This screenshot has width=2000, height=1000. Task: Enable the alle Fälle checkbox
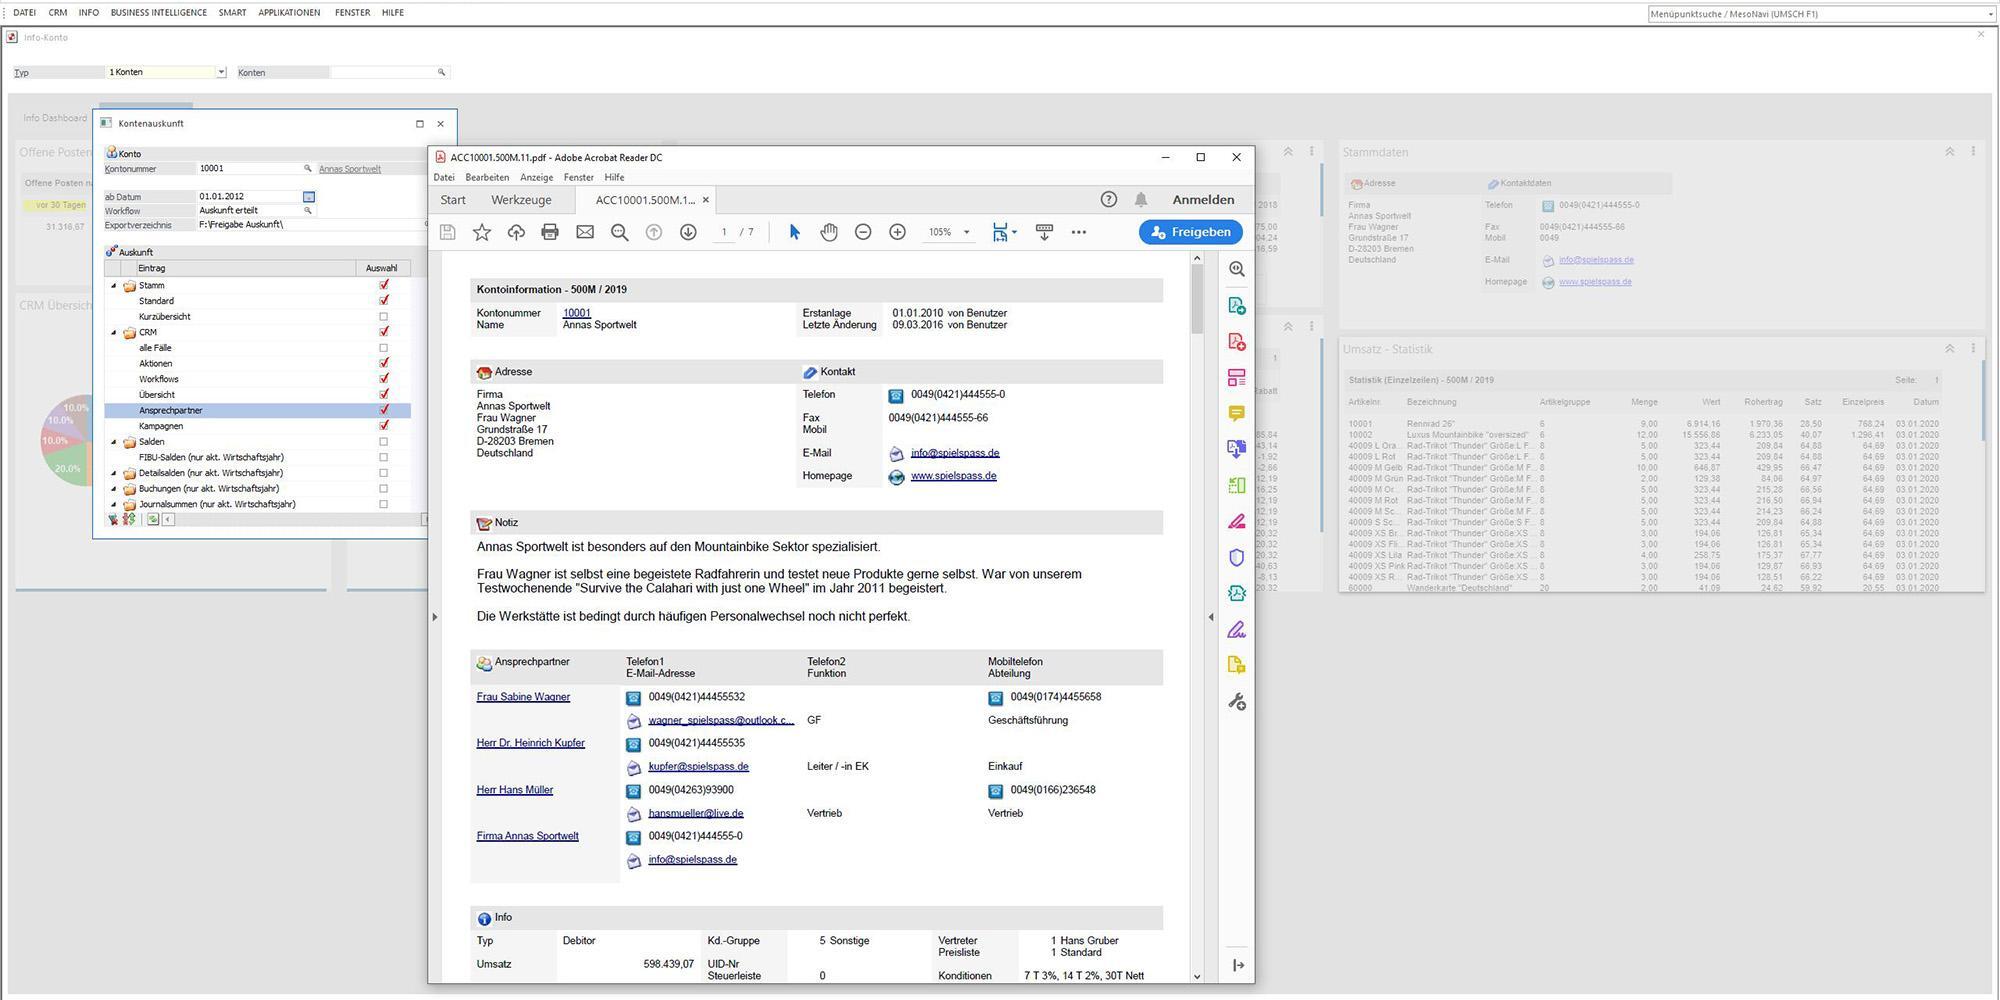coord(383,348)
